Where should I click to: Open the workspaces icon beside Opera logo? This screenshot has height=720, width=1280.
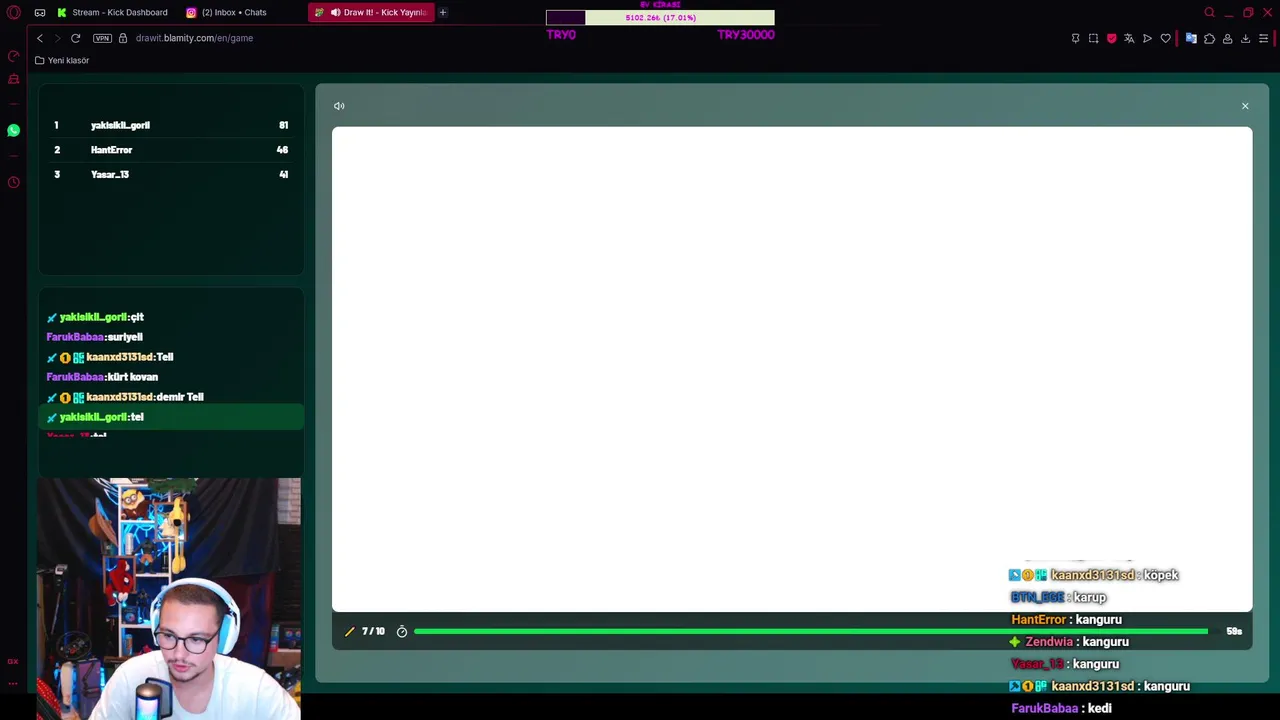[39, 12]
